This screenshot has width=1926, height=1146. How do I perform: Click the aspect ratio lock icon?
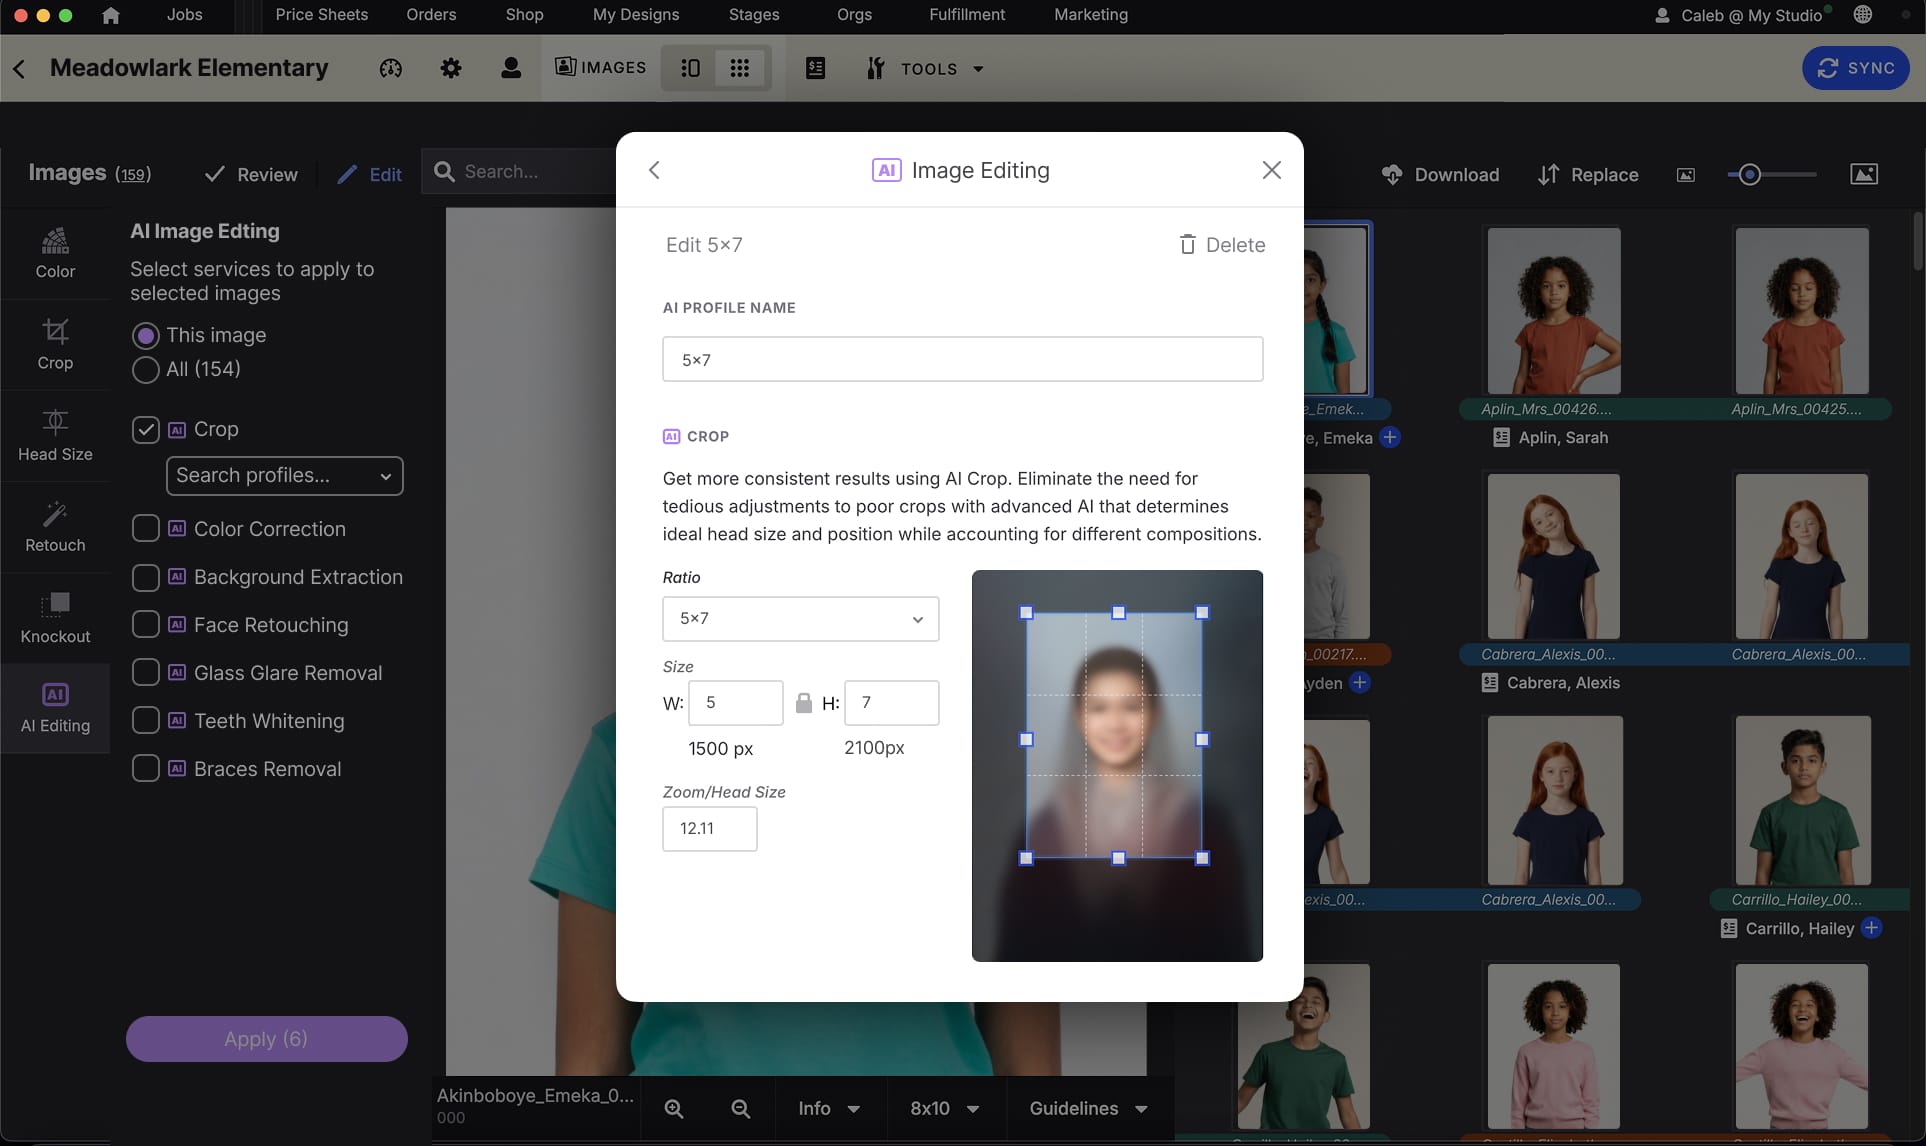(803, 703)
